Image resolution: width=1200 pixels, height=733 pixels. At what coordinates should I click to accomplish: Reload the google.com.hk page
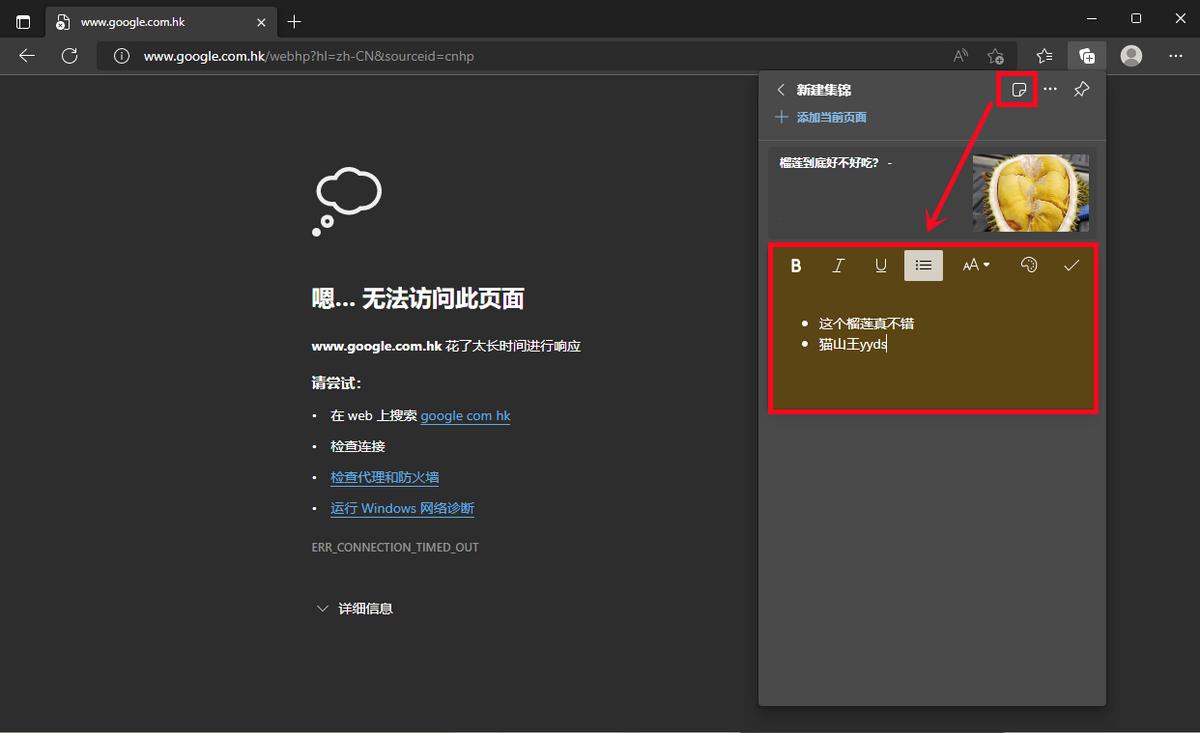point(69,56)
